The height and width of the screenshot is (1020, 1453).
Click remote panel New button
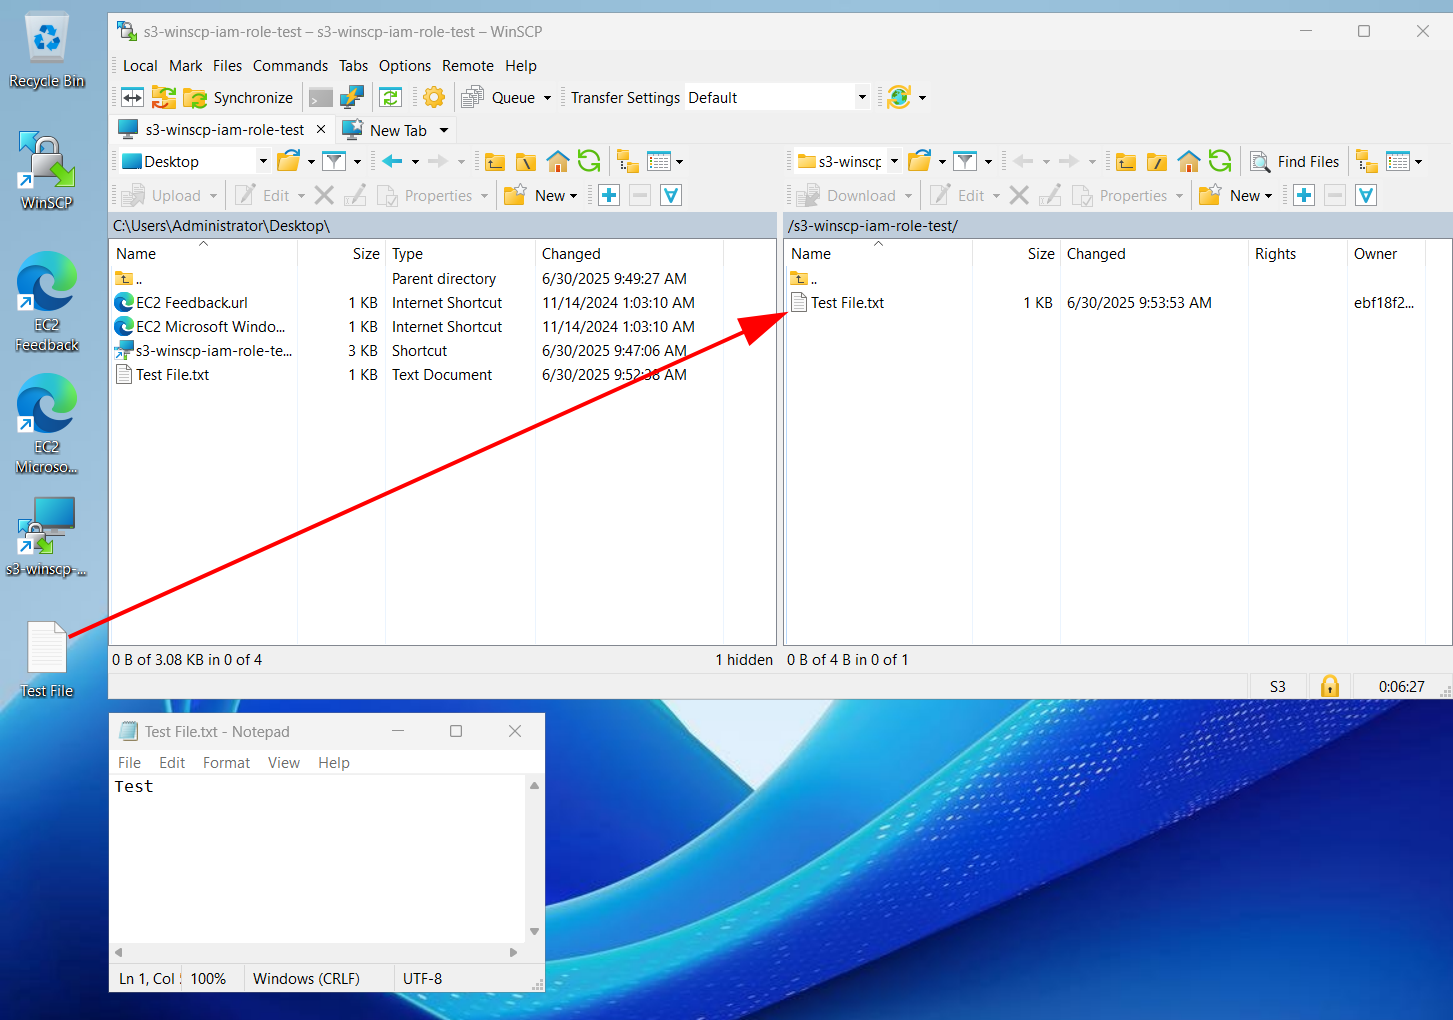tap(1236, 195)
